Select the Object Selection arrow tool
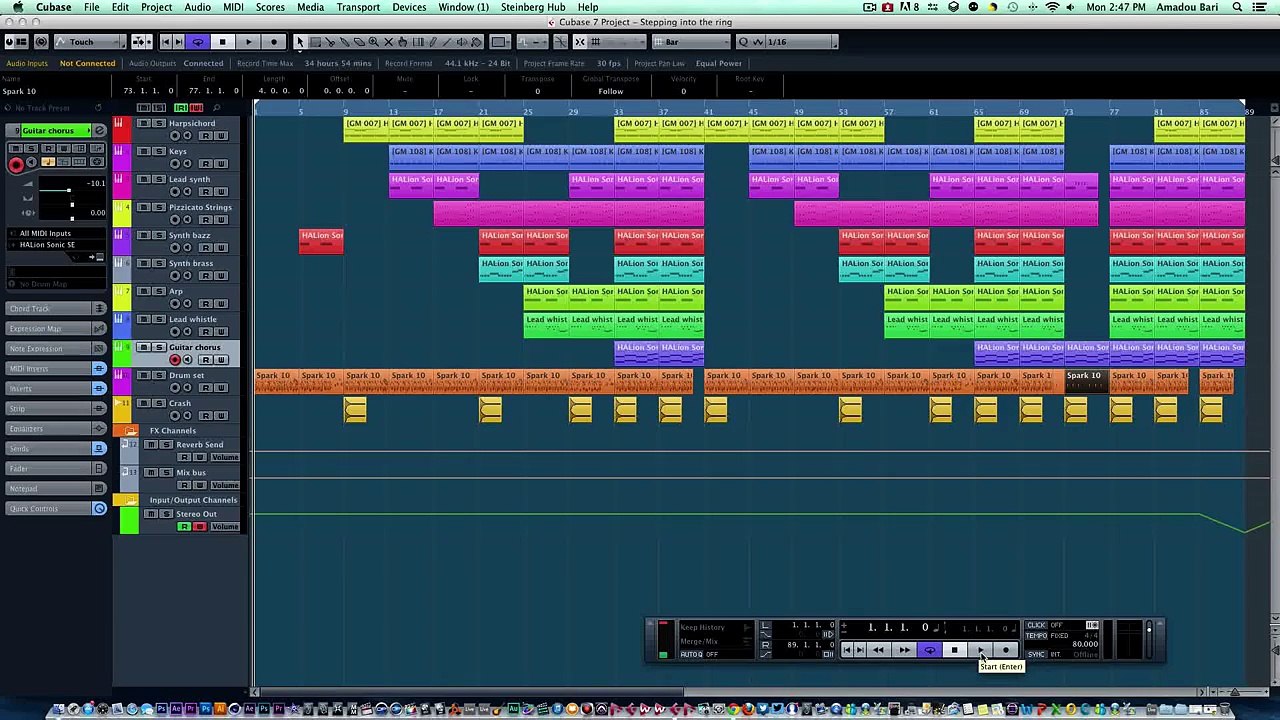 pyautogui.click(x=300, y=42)
